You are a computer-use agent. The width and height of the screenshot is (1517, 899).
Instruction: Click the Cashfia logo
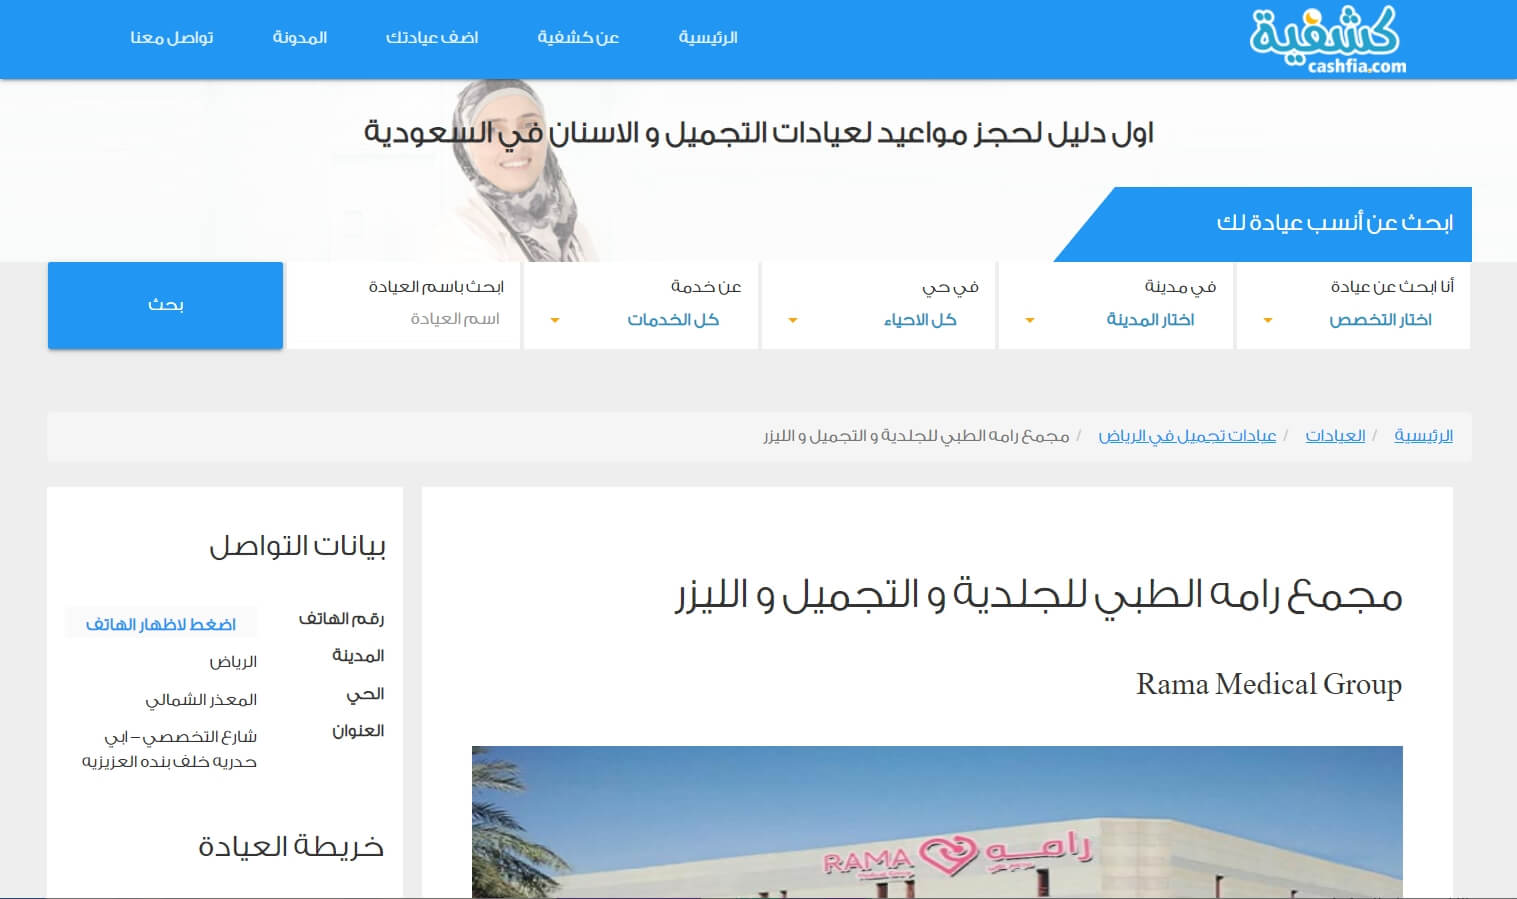click(x=1326, y=39)
